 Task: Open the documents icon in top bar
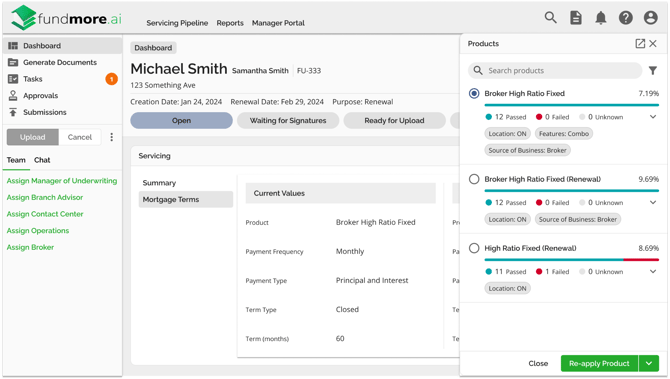coord(576,18)
